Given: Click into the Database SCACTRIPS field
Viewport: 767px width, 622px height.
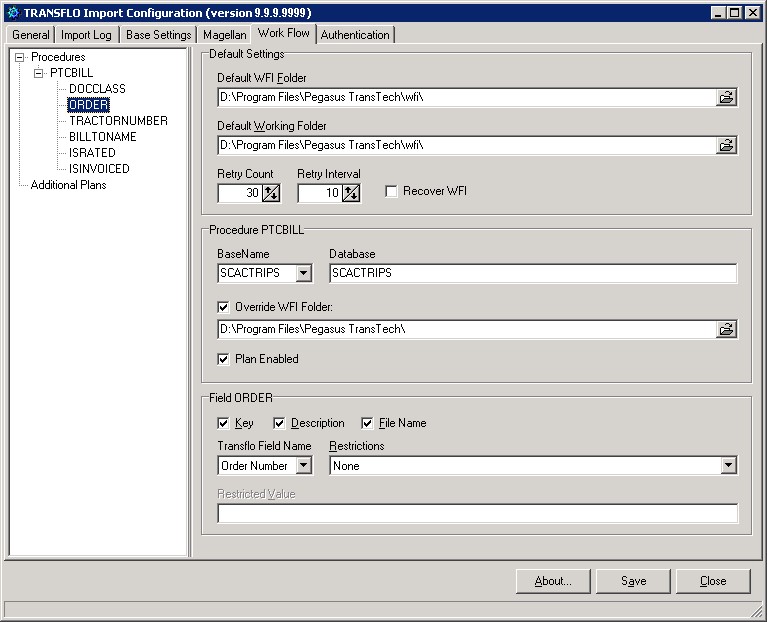Looking at the screenshot, I should click(x=533, y=273).
